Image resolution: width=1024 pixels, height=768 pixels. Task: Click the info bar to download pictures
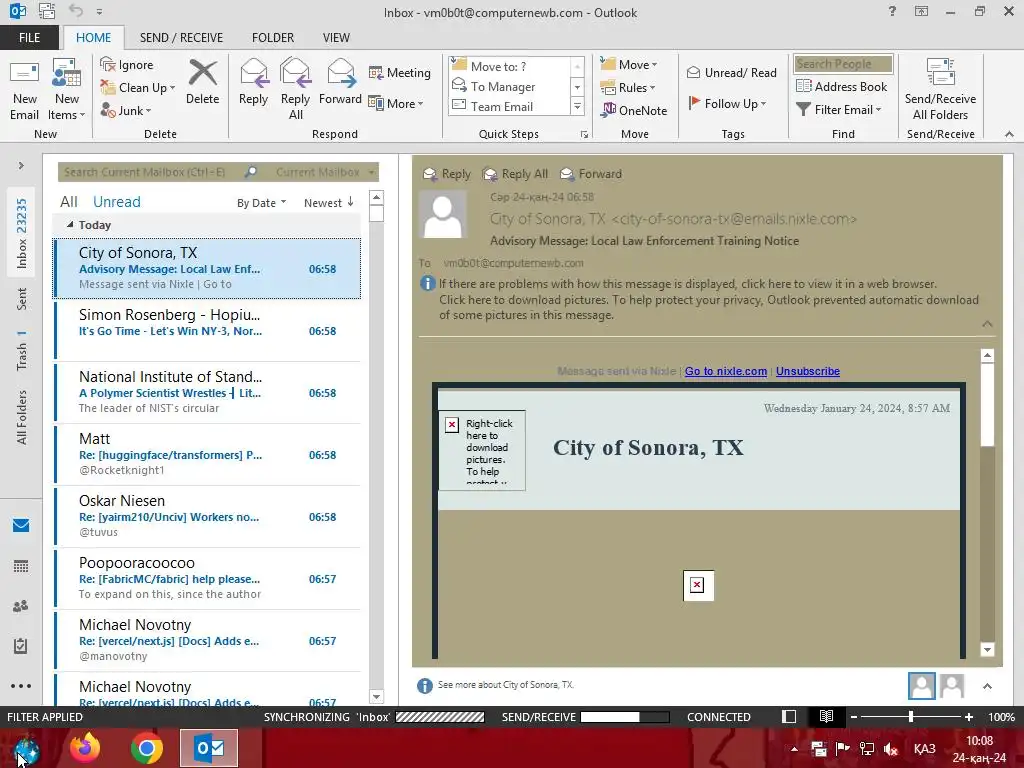click(709, 308)
